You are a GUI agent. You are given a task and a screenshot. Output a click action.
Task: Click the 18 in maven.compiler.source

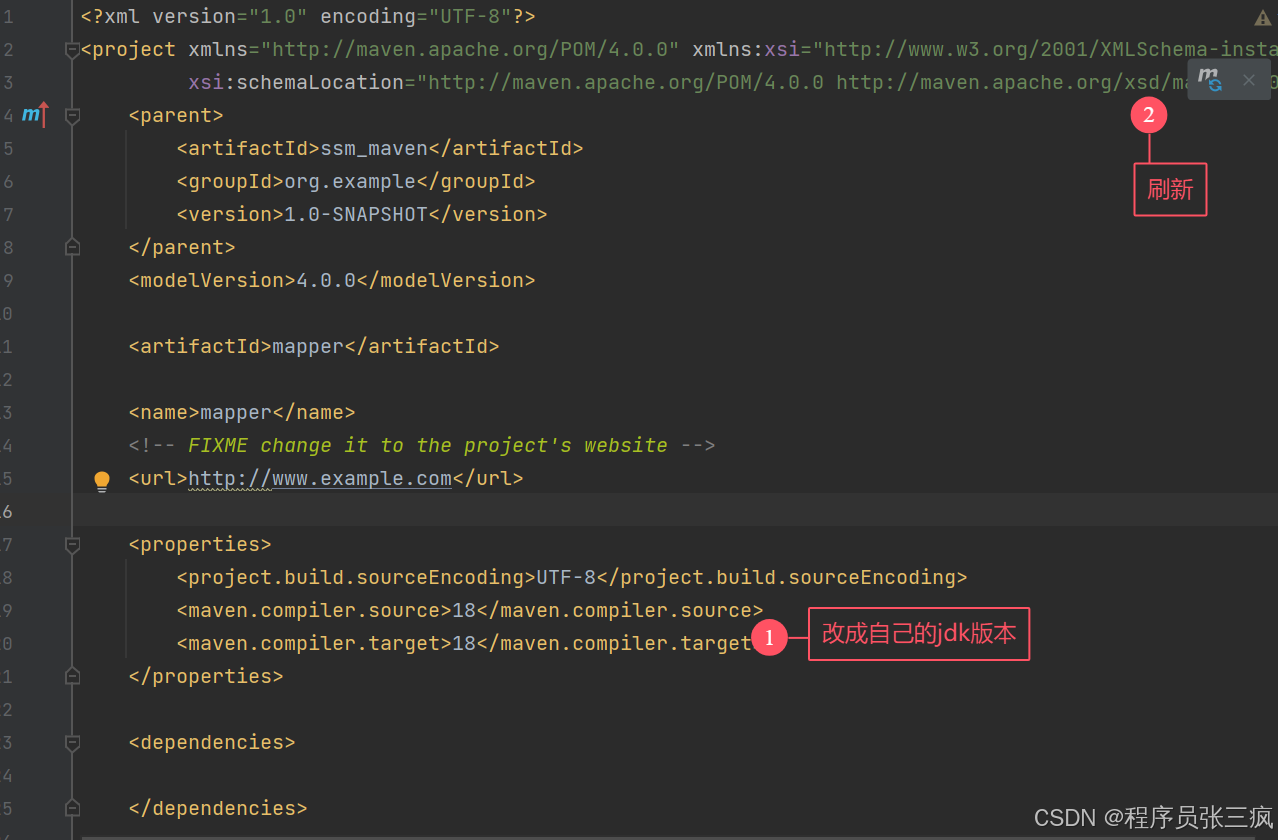464,610
